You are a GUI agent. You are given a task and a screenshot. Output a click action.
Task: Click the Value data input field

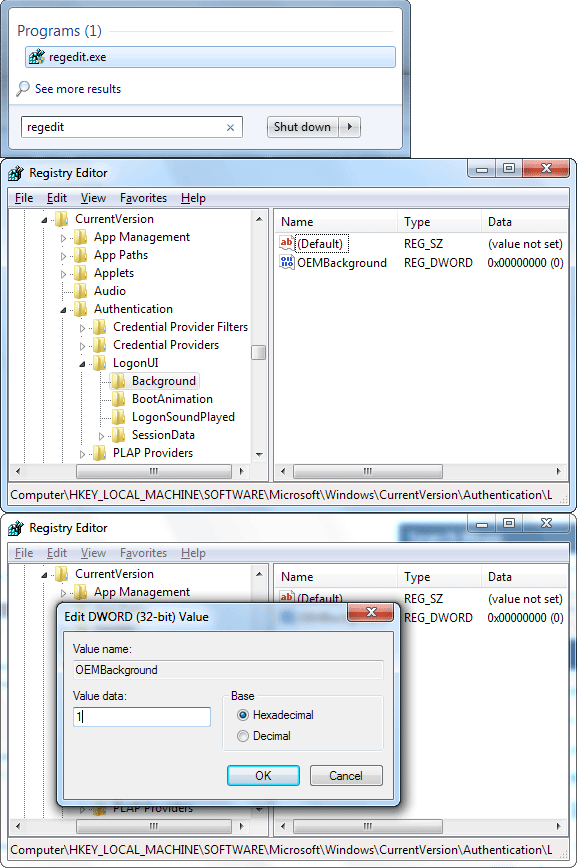coord(142,717)
